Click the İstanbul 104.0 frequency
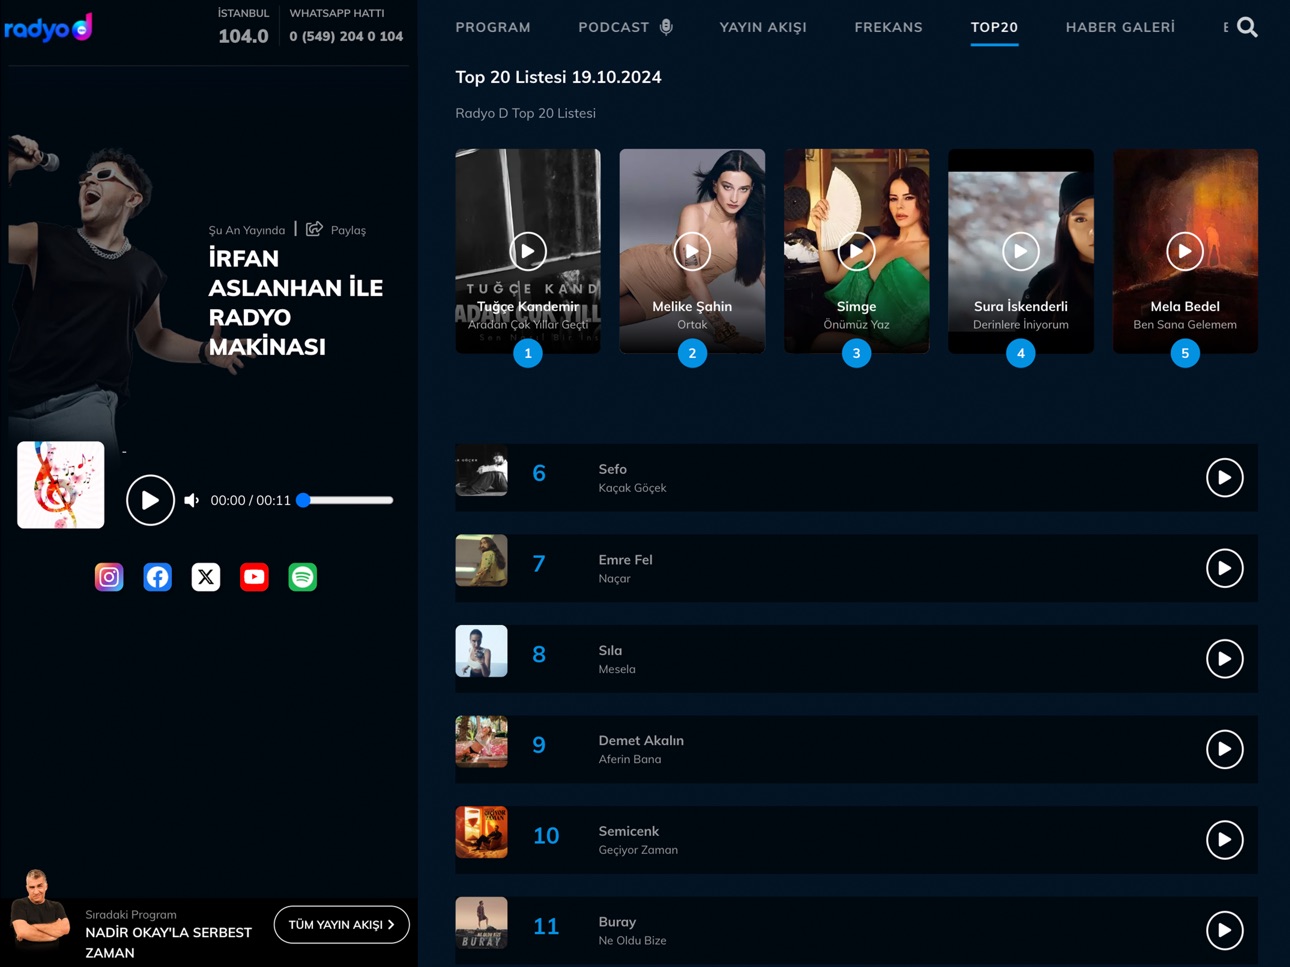 point(243,36)
